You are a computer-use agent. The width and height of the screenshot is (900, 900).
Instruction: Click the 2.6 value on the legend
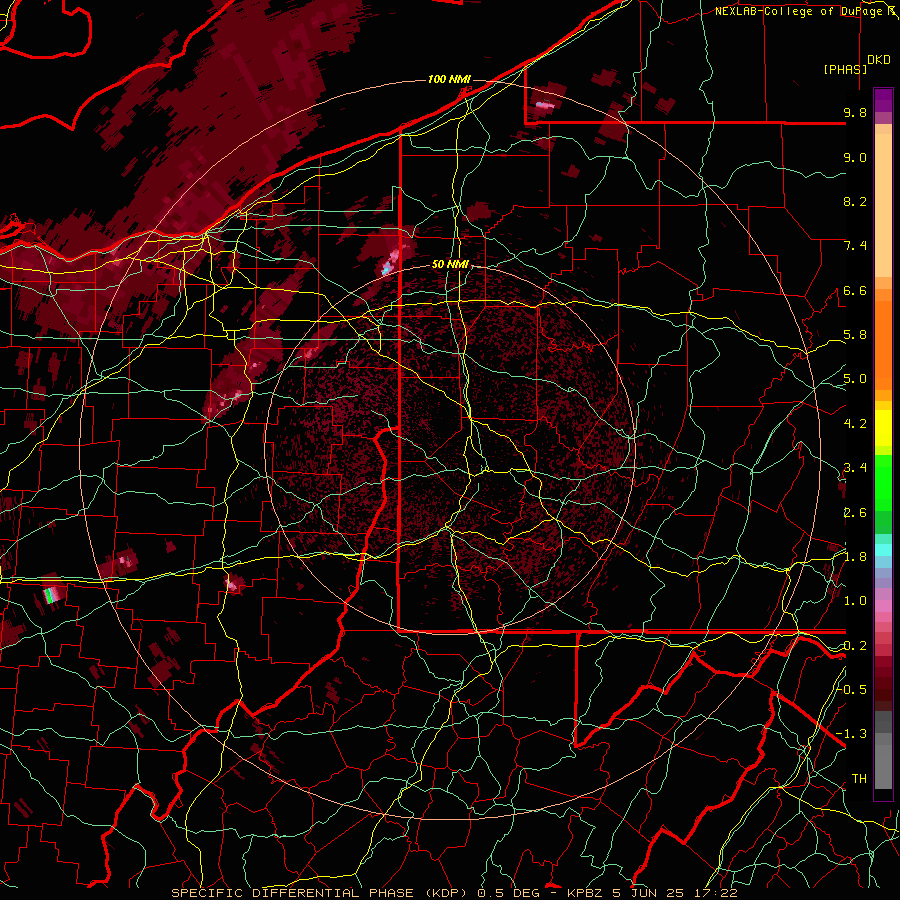855,513
